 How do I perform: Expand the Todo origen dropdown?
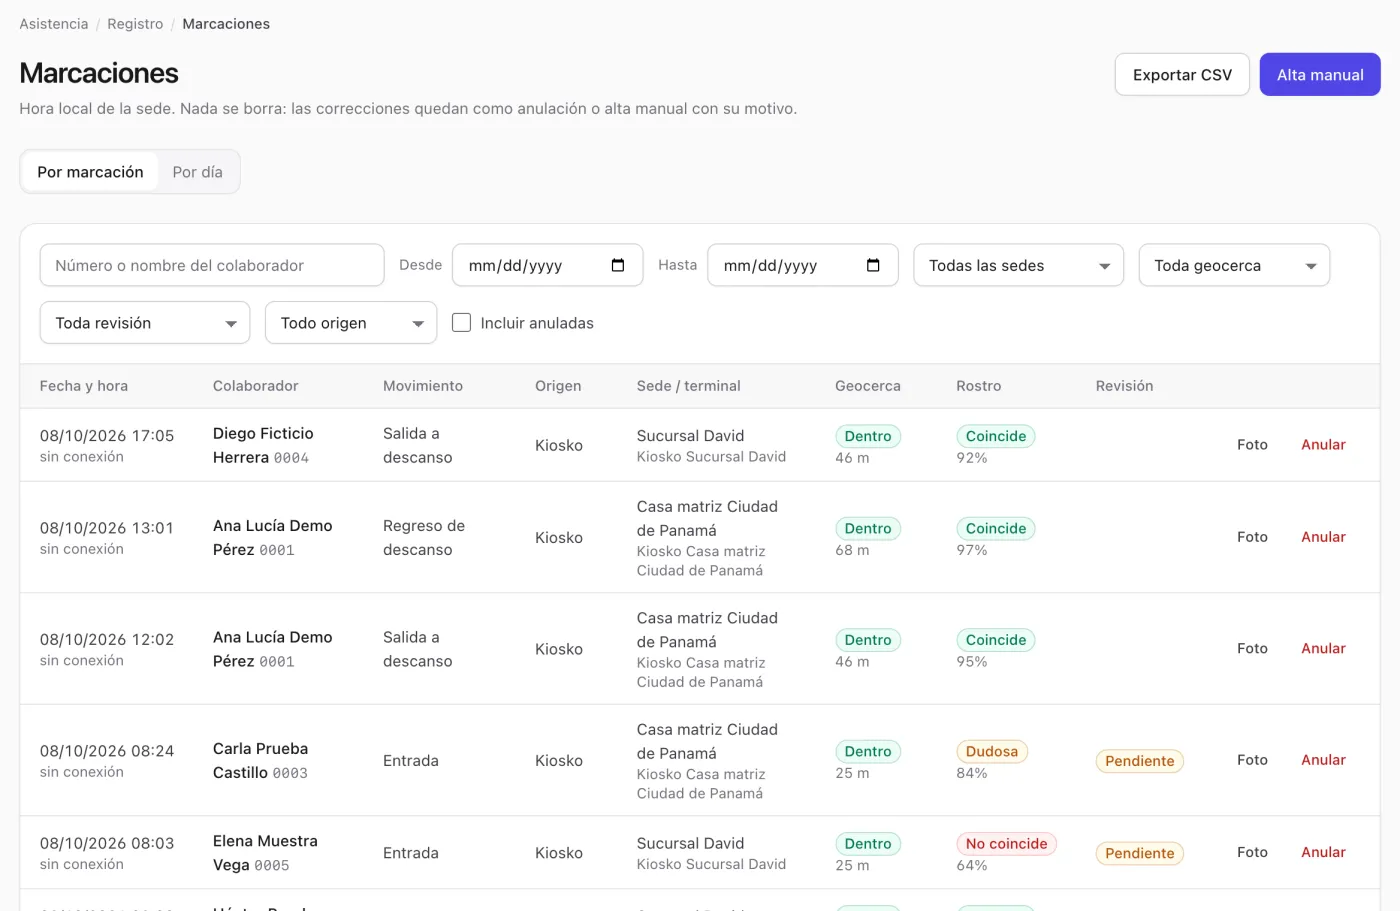click(351, 323)
